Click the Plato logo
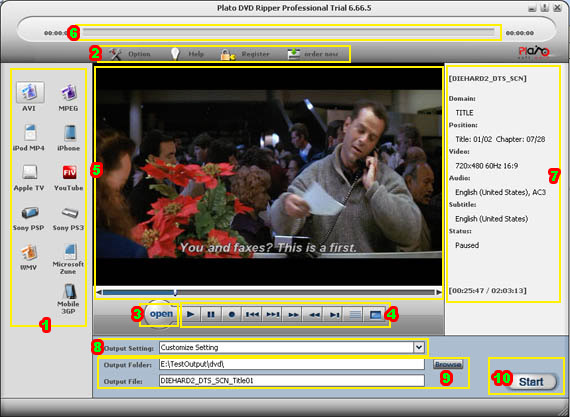Screen dimensions: 570x417 (x=534, y=53)
